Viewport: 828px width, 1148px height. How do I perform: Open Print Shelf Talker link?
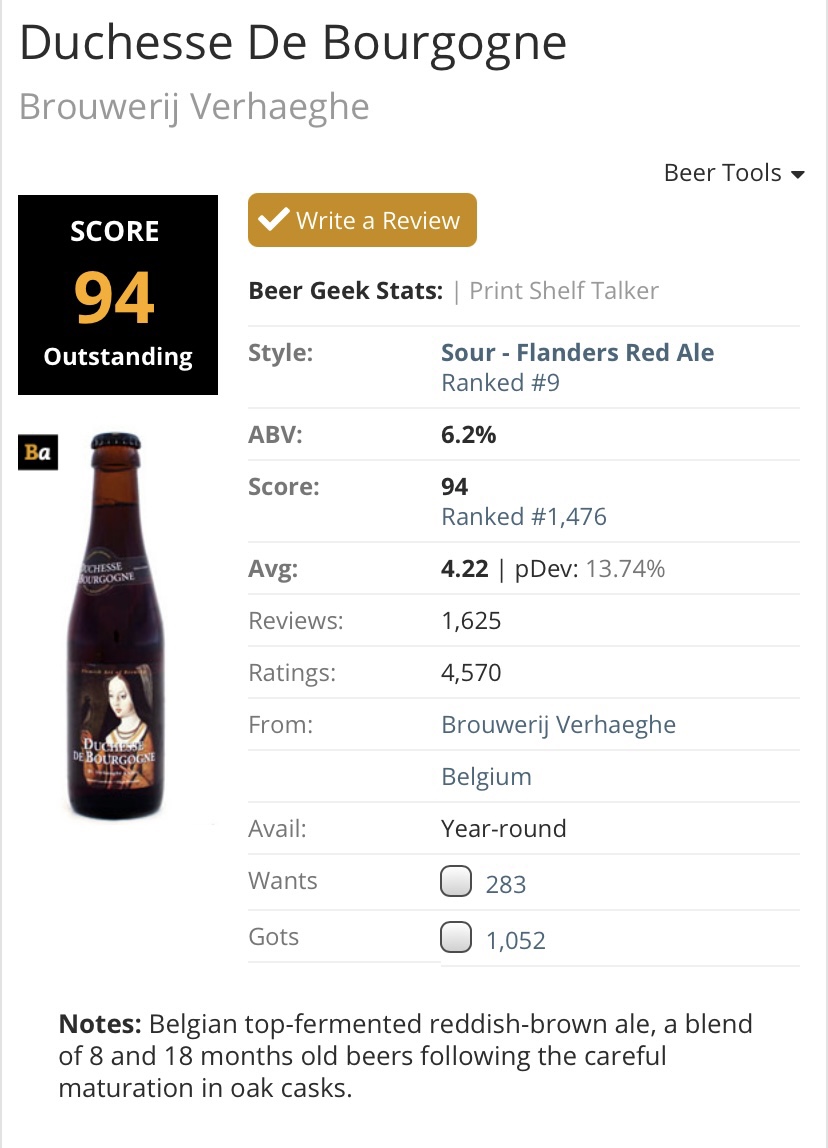(x=564, y=291)
